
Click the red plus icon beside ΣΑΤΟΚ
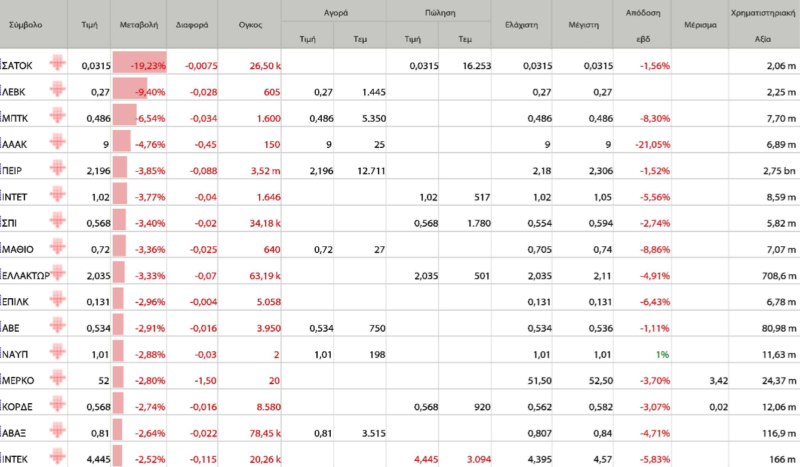(57, 65)
